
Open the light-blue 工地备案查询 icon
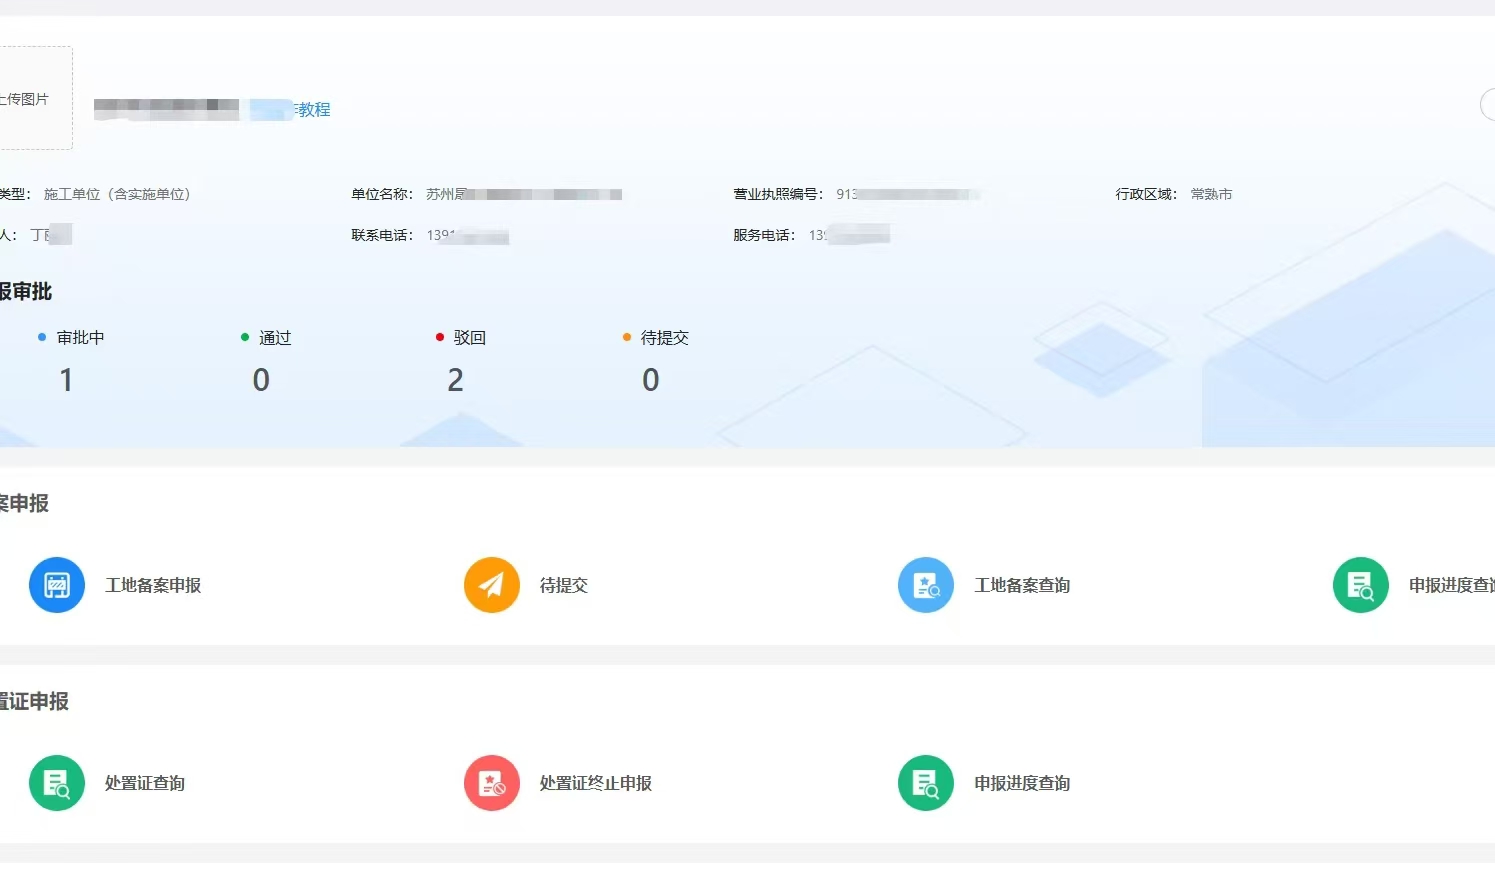pos(926,585)
